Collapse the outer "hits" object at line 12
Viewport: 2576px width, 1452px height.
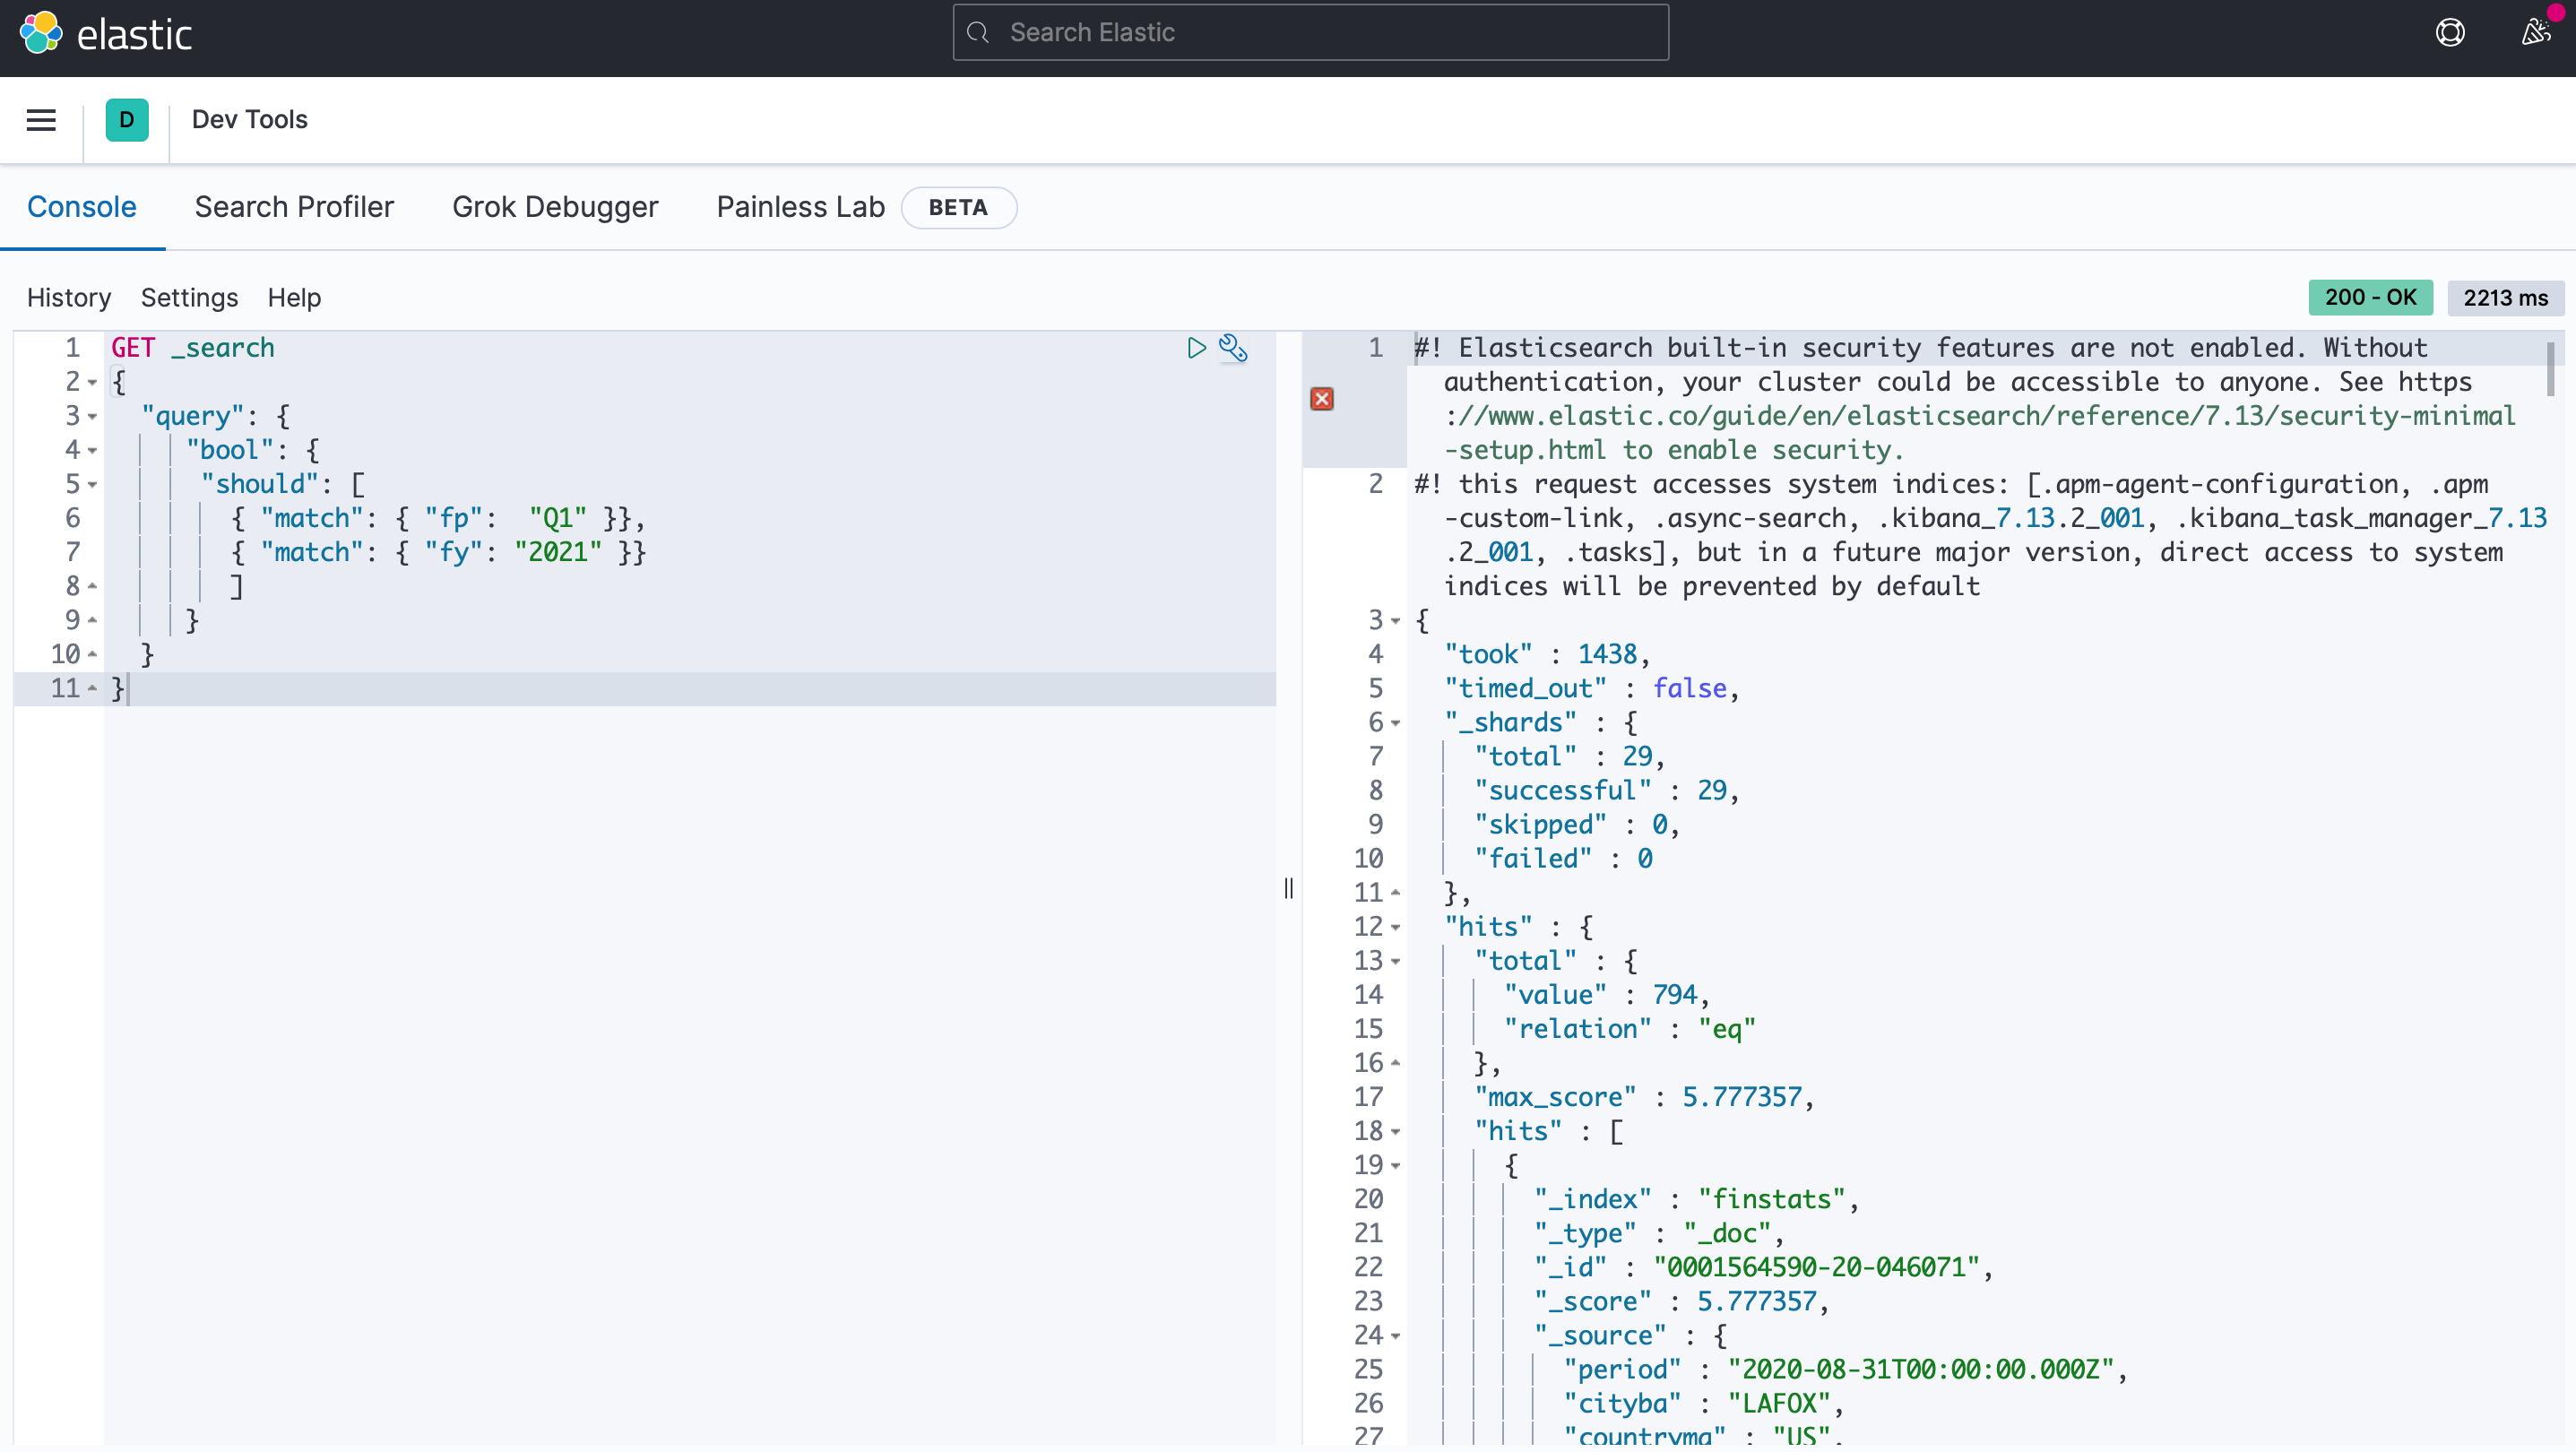1395,928
